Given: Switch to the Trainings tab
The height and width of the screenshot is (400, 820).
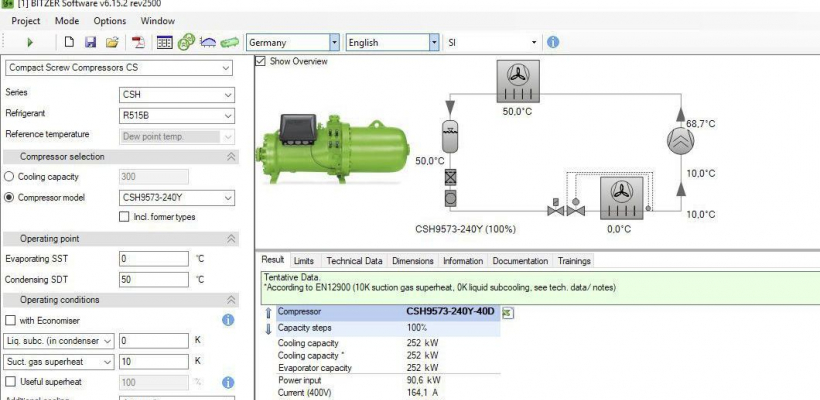Looking at the screenshot, I should coord(574,261).
